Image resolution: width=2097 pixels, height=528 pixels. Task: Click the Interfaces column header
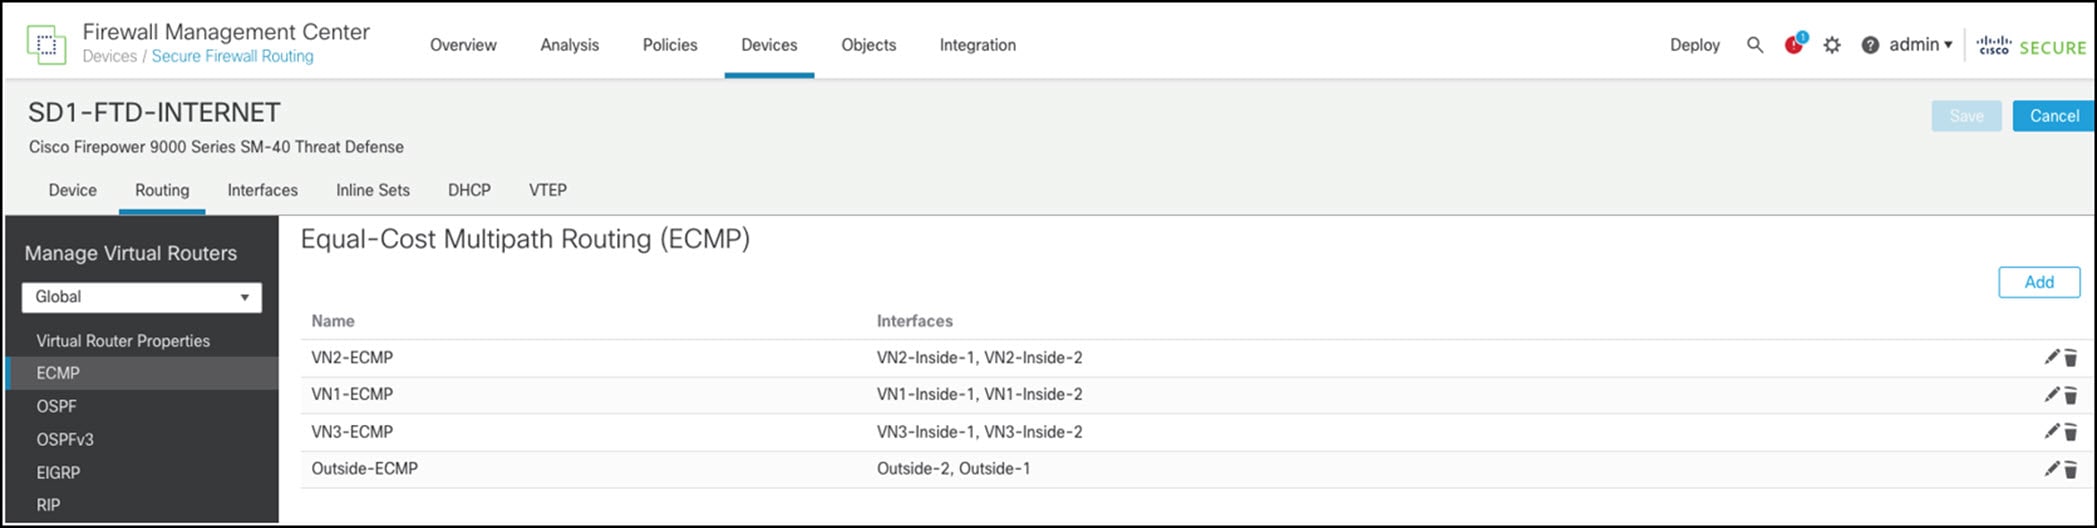(x=915, y=321)
